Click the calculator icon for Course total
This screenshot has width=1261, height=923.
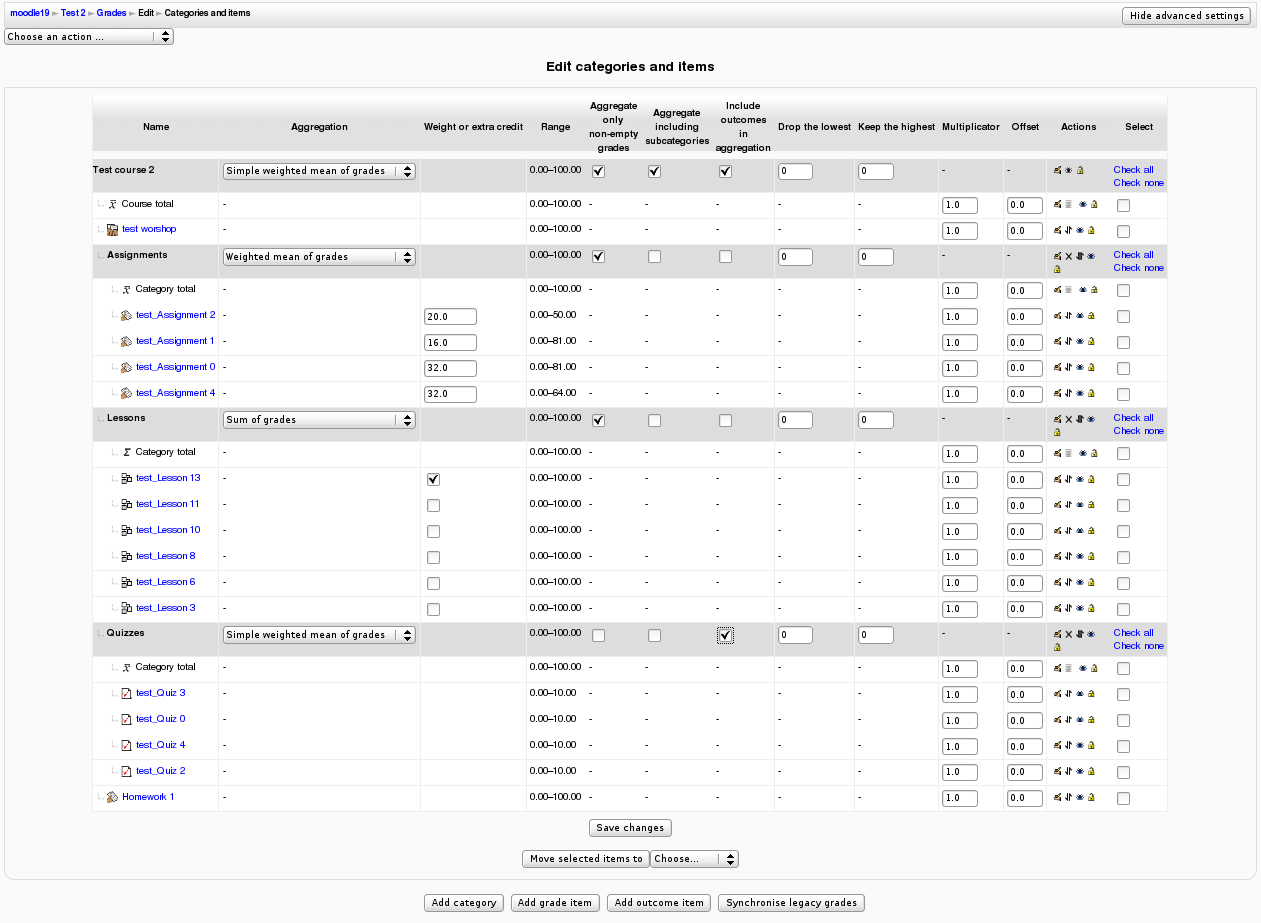1068,204
